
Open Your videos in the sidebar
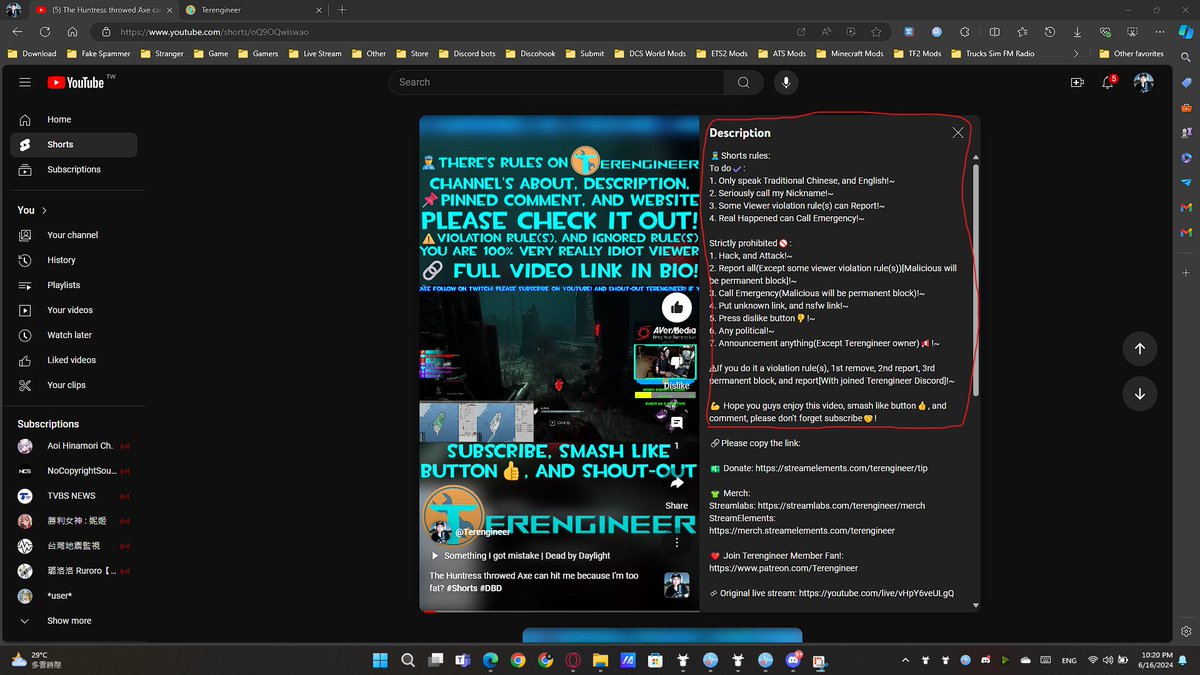(74, 310)
